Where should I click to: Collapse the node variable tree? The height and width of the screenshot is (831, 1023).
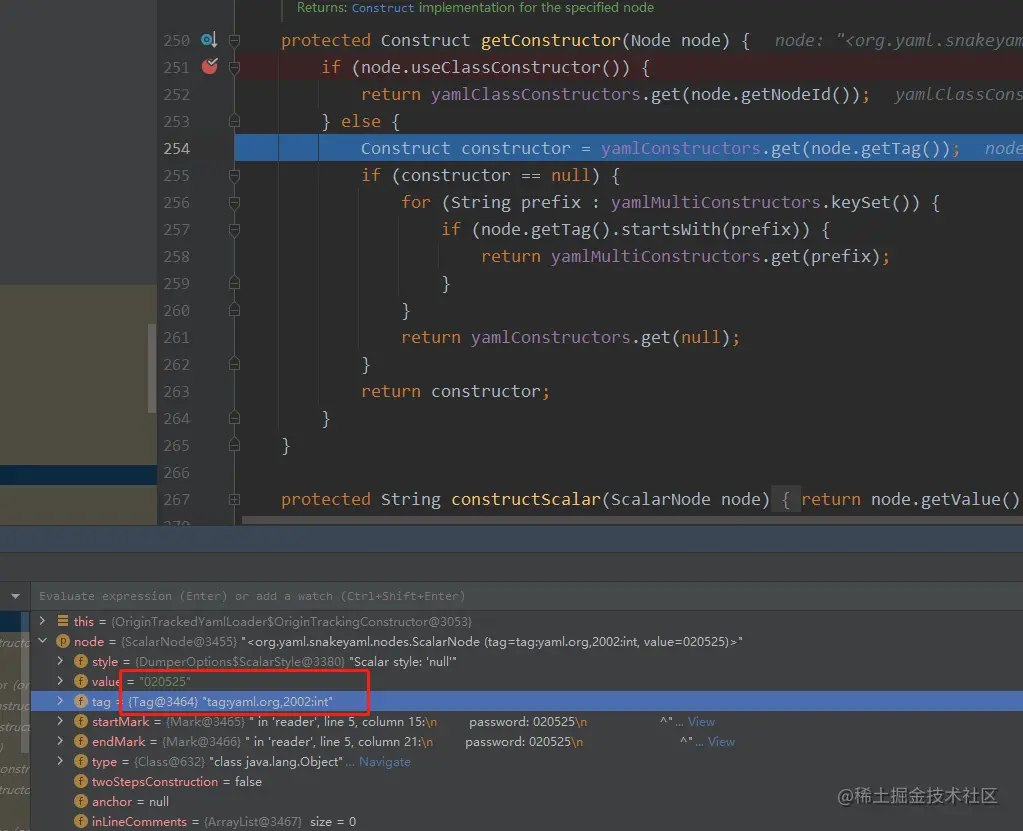point(42,641)
